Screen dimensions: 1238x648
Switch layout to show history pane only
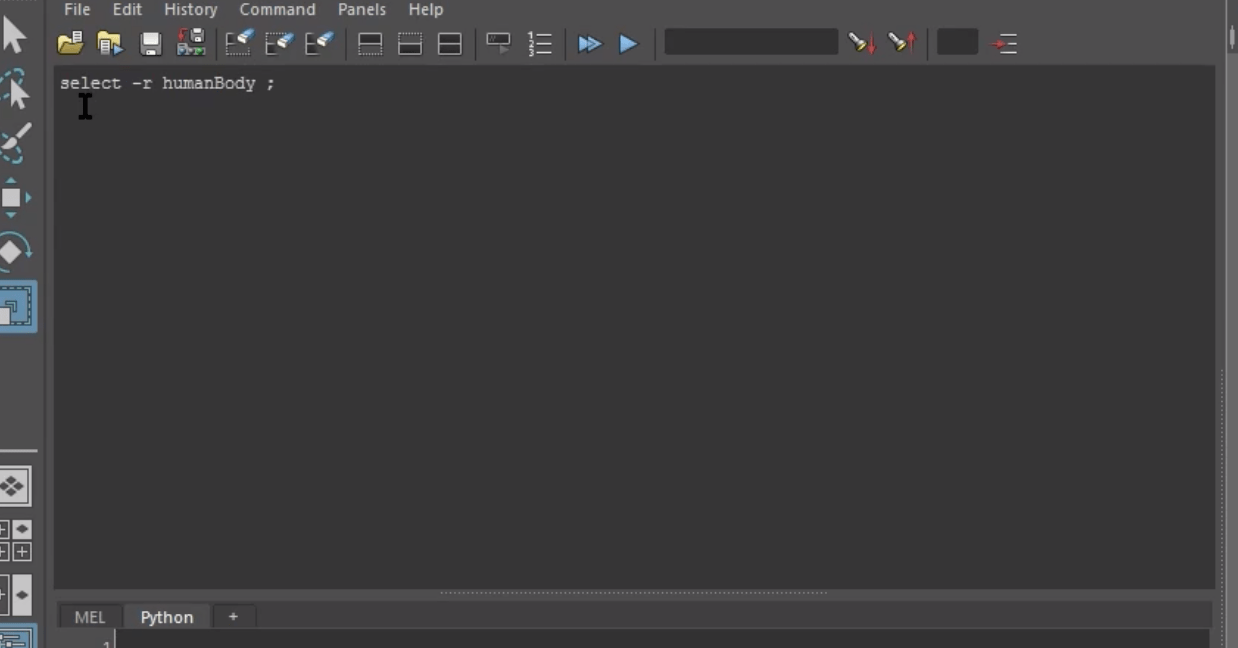(369, 43)
